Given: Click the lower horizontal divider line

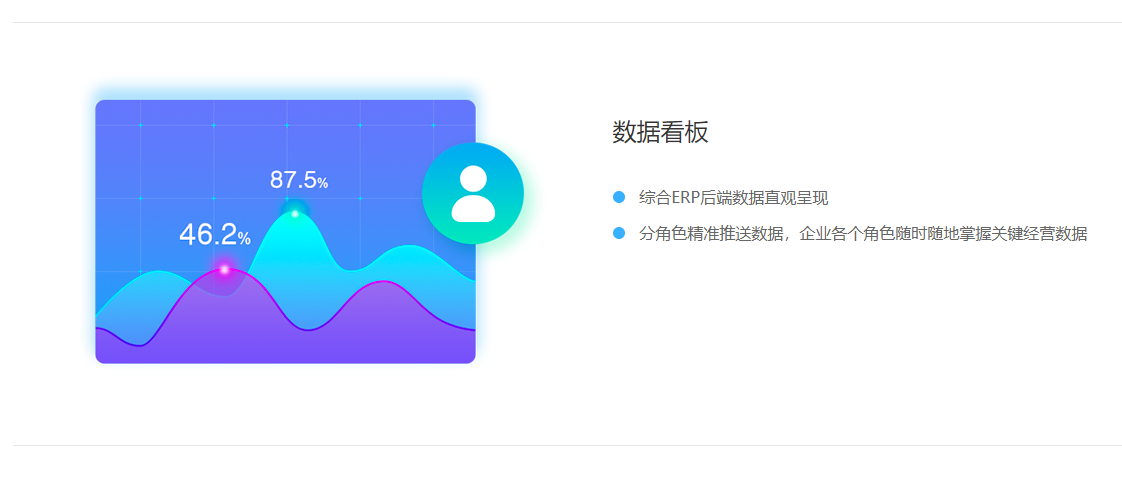Looking at the screenshot, I should click(x=567, y=445).
